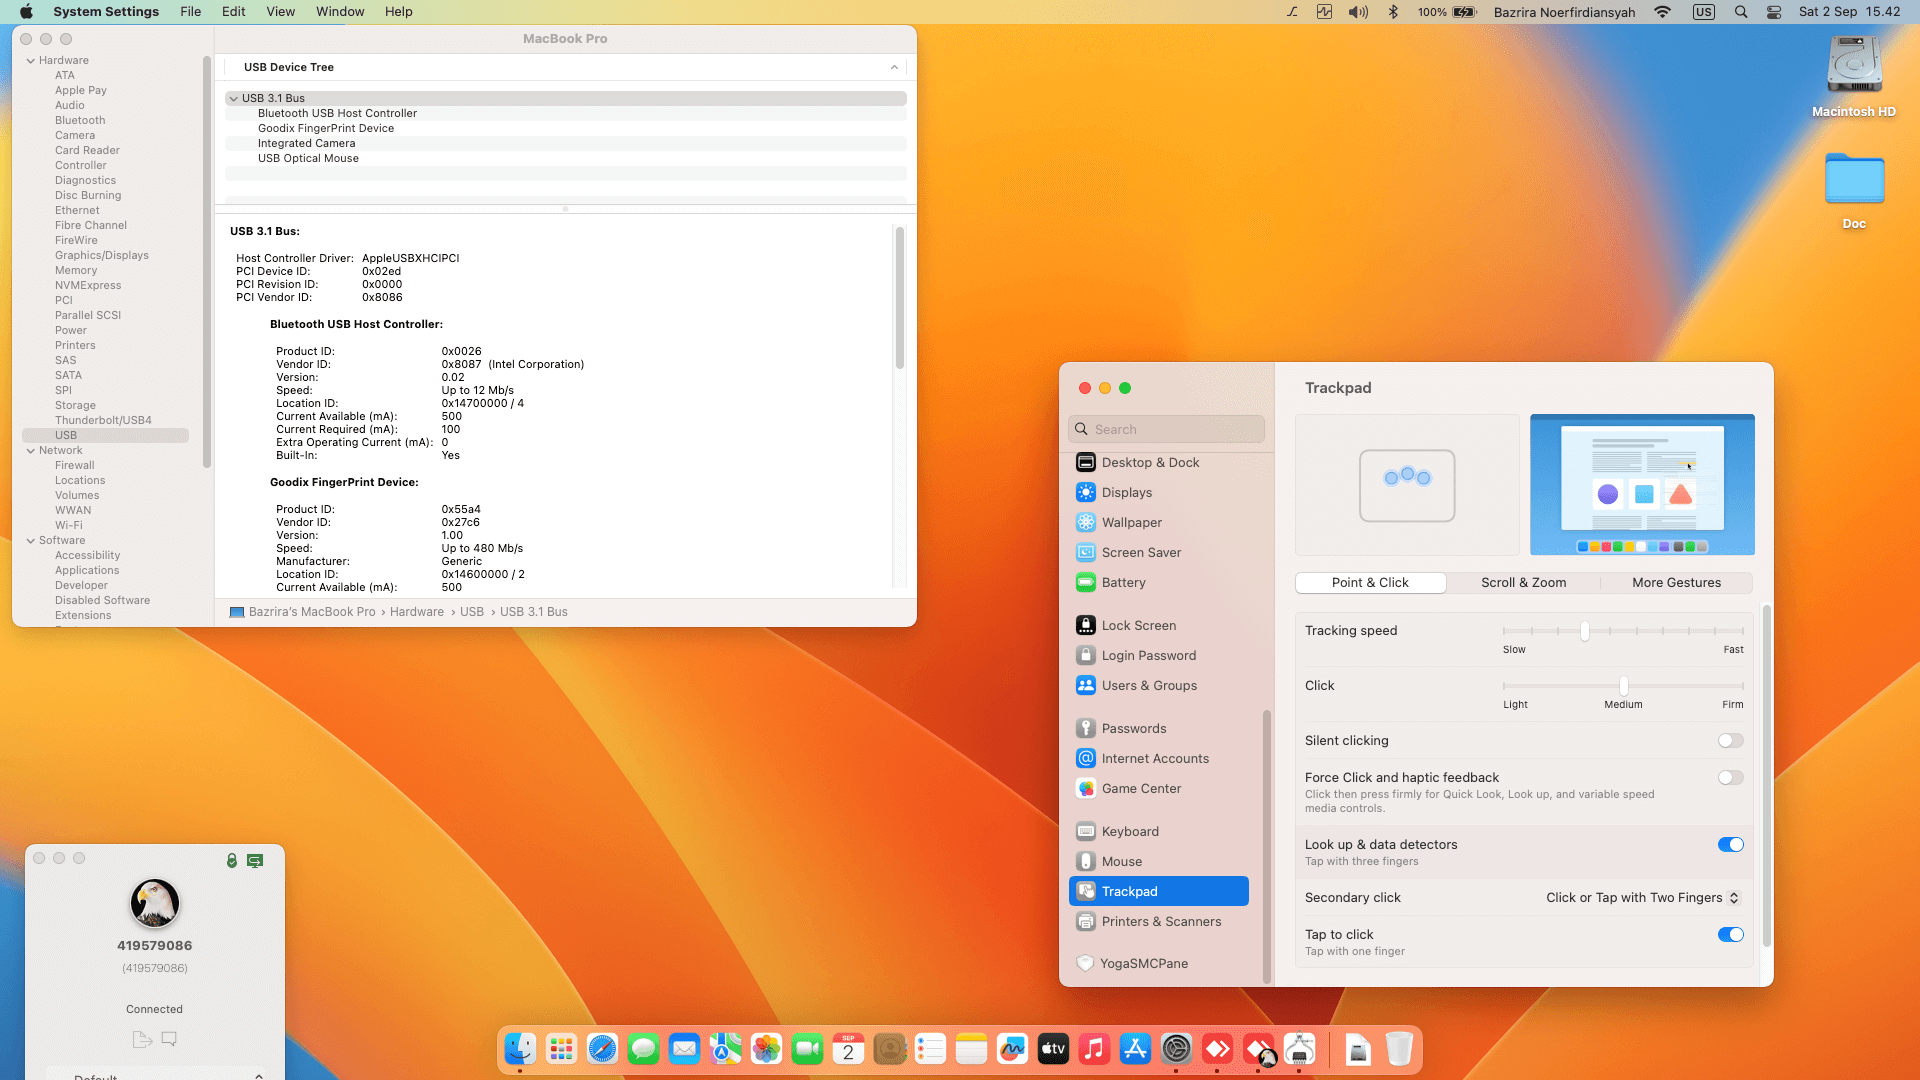Open Battery settings in sidebar
The height and width of the screenshot is (1080, 1920).
1123,582
